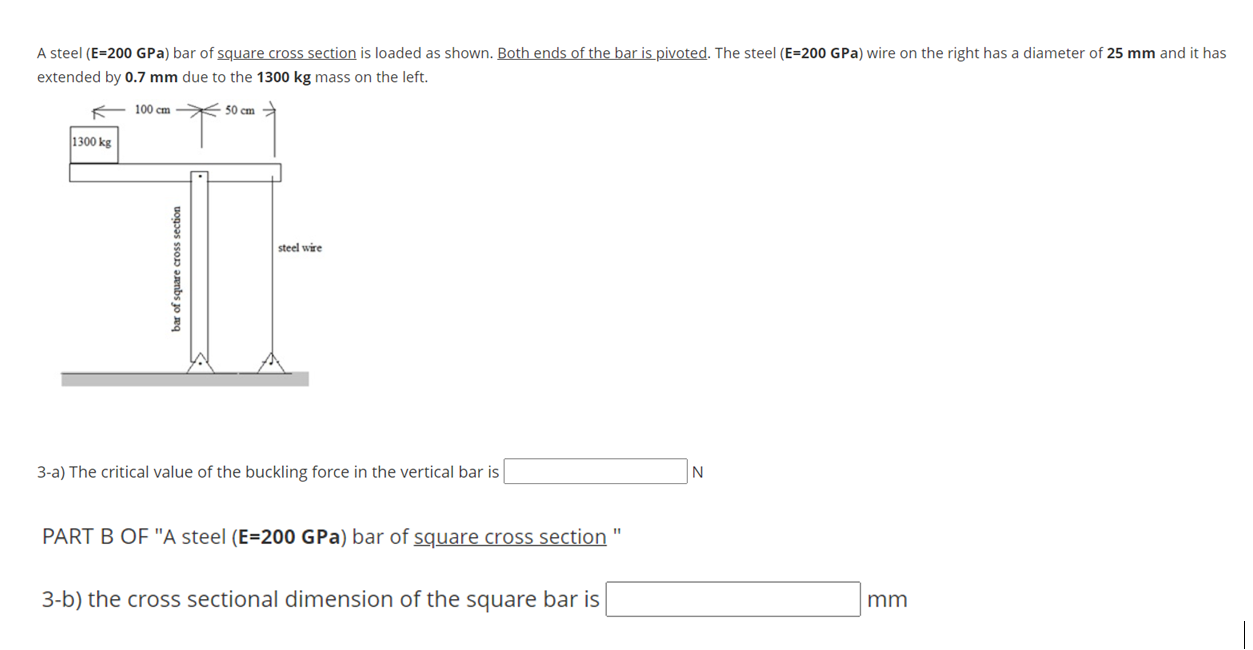The image size is (1253, 650).
Task: Click the 'N' unit label after the answer box
Action: coord(695,471)
